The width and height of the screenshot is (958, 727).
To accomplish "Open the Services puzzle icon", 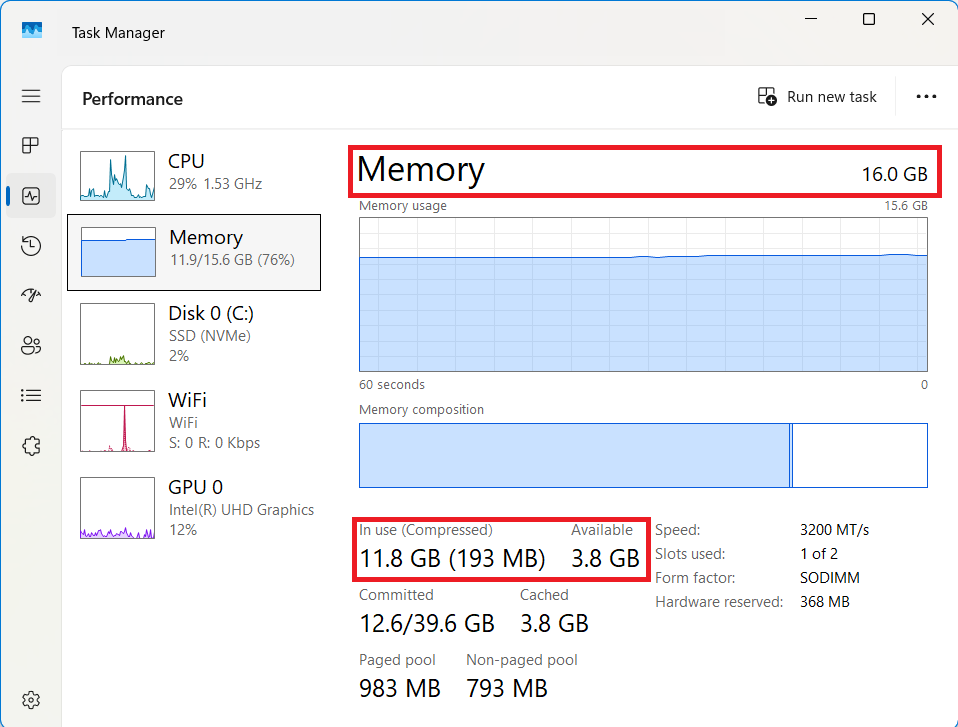I will click(31, 446).
